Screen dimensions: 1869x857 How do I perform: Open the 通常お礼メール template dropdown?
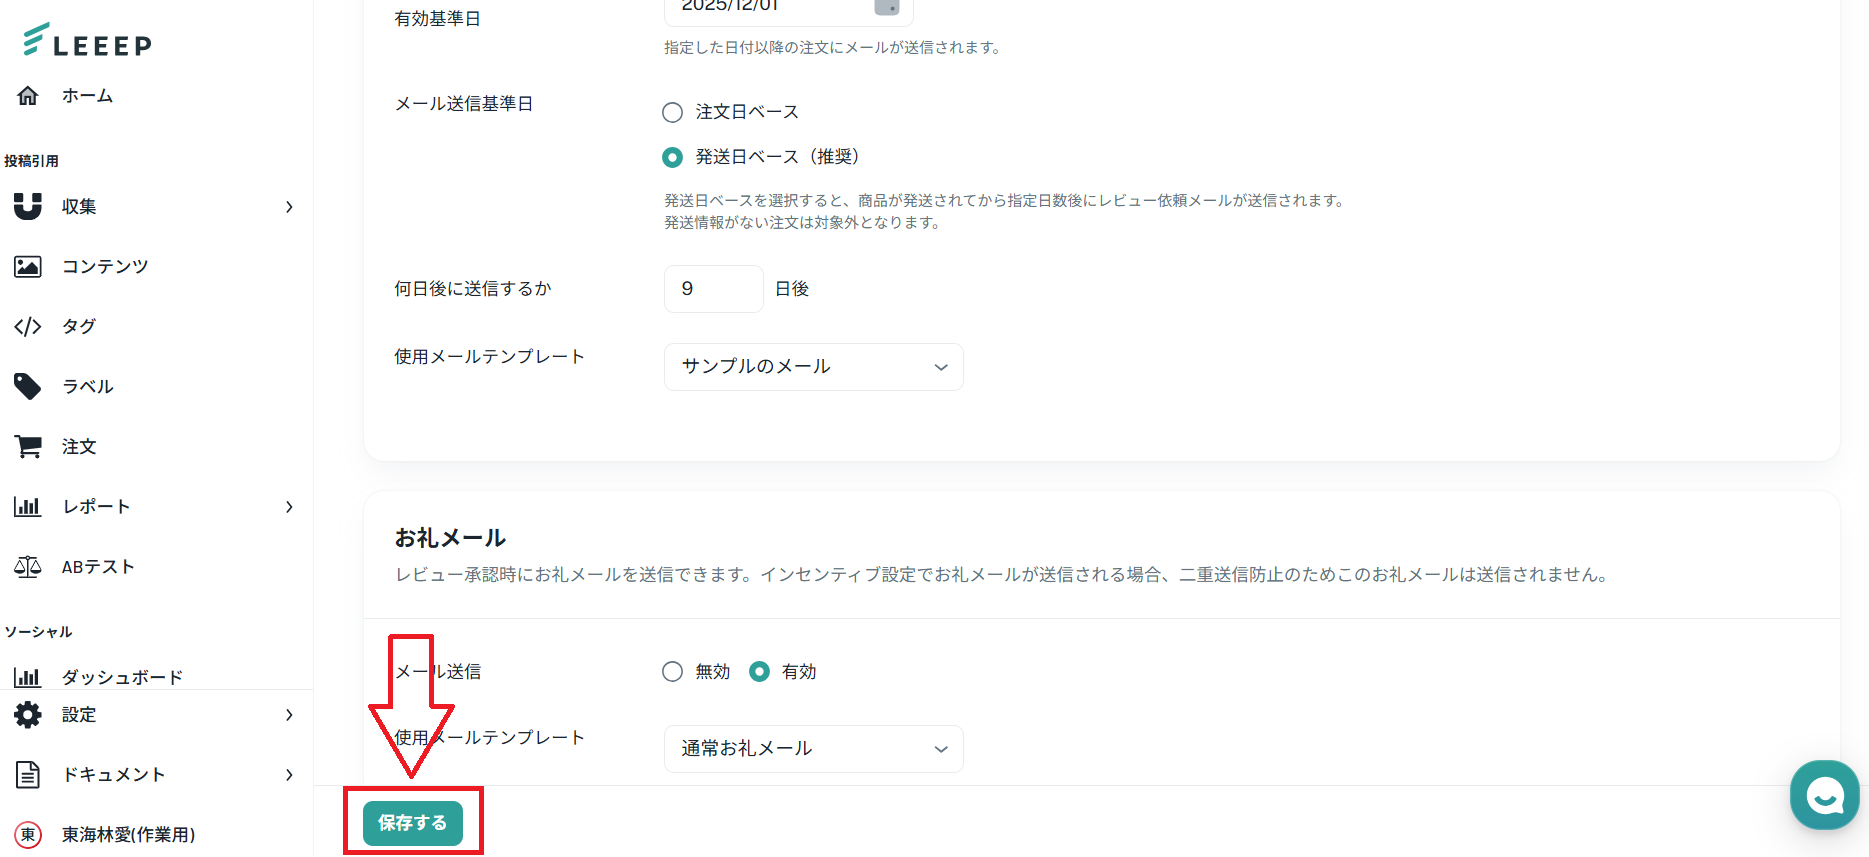[x=813, y=749]
